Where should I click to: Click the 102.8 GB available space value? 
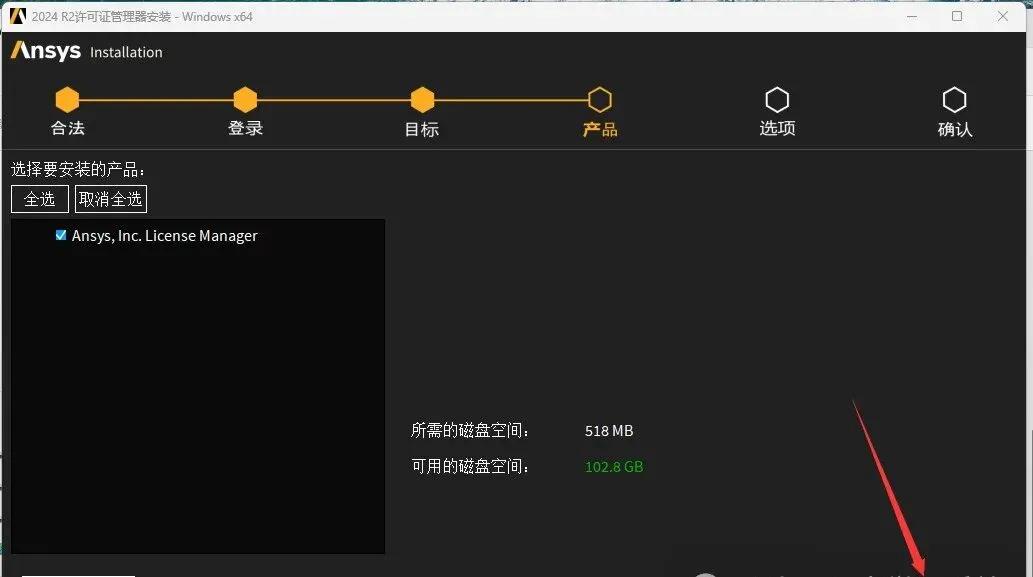[x=614, y=467]
